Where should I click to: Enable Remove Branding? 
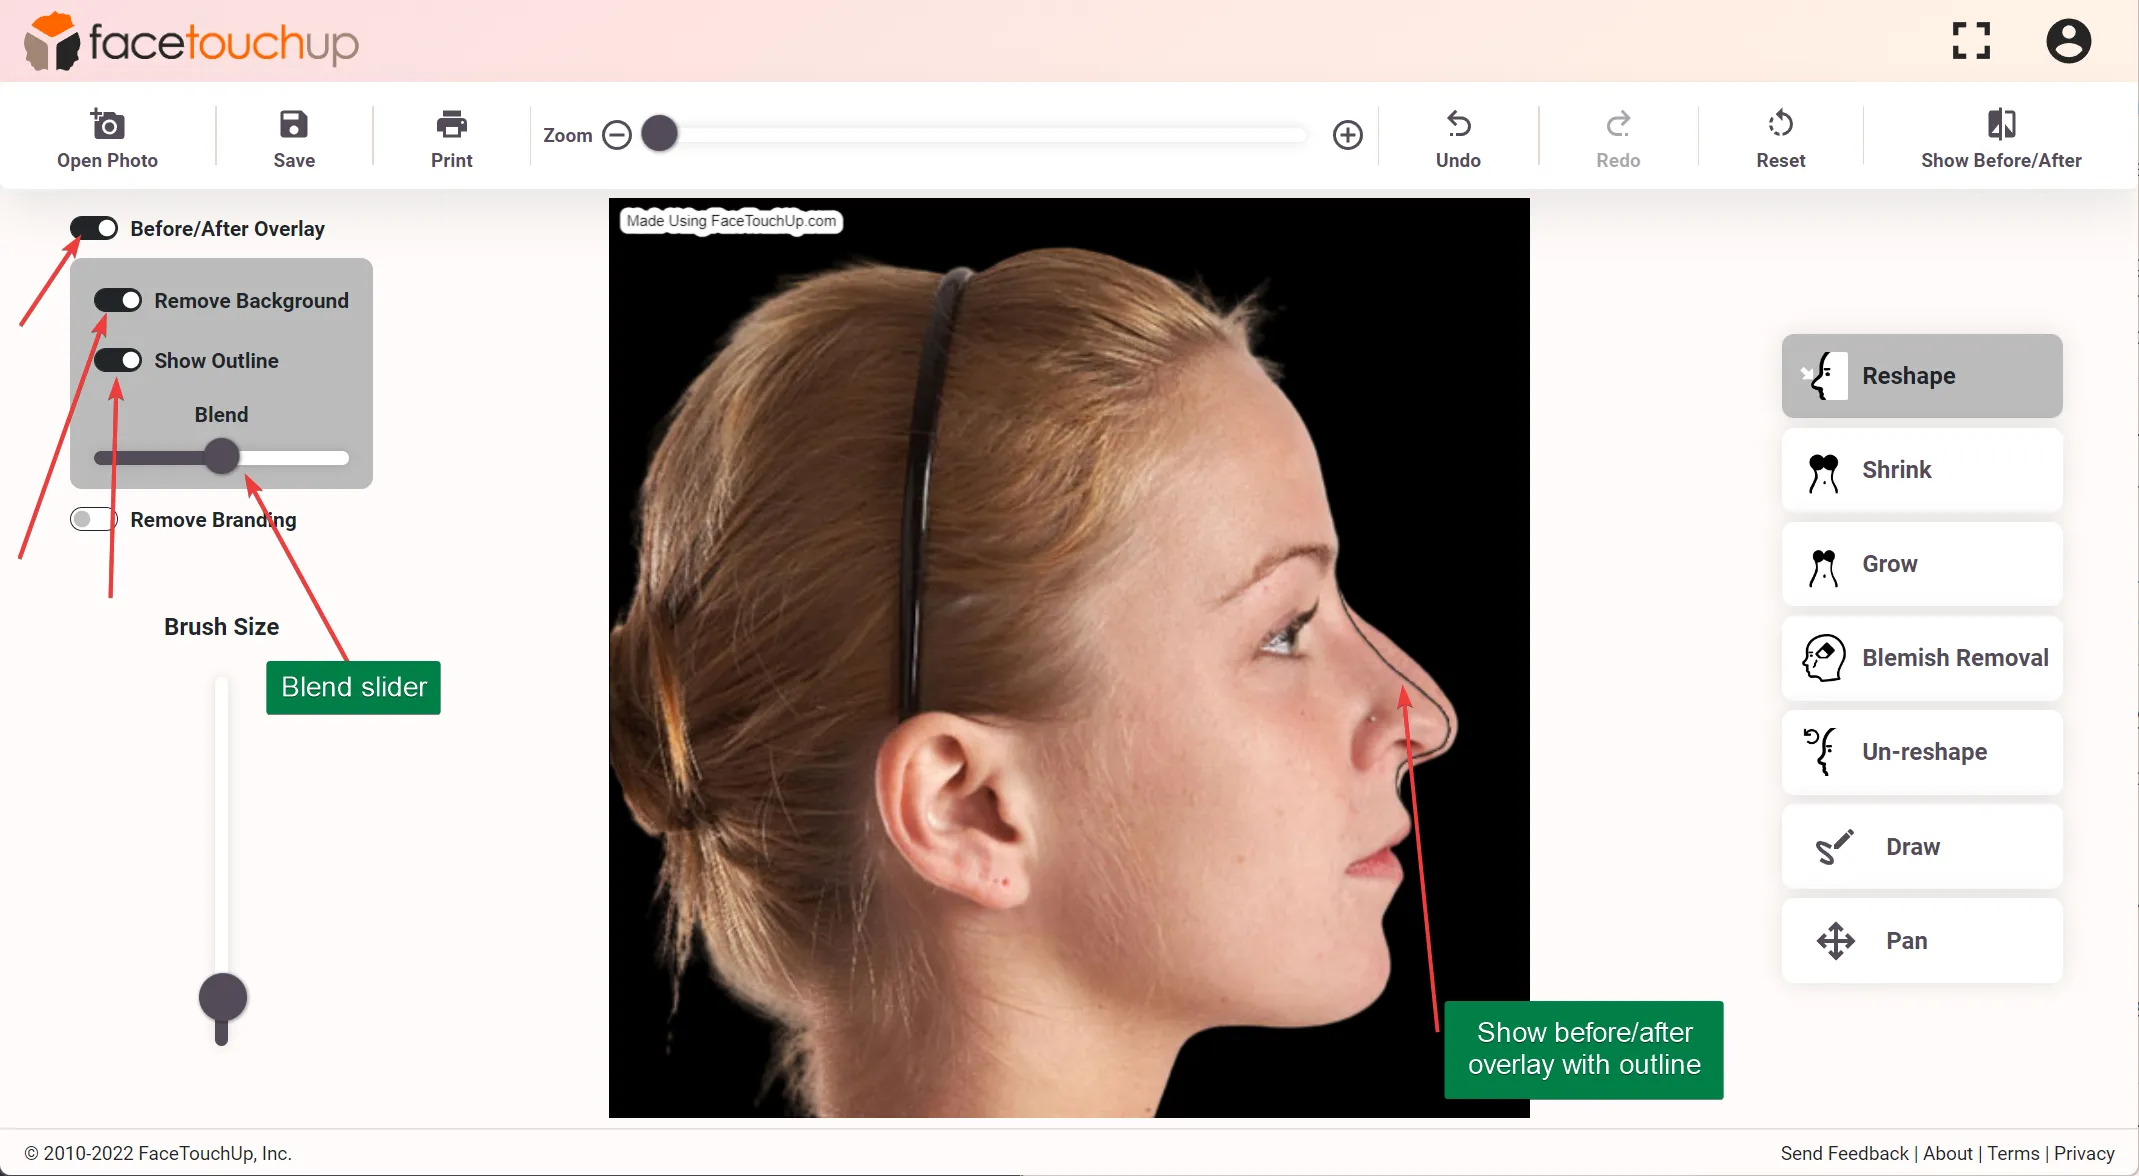tap(93, 519)
